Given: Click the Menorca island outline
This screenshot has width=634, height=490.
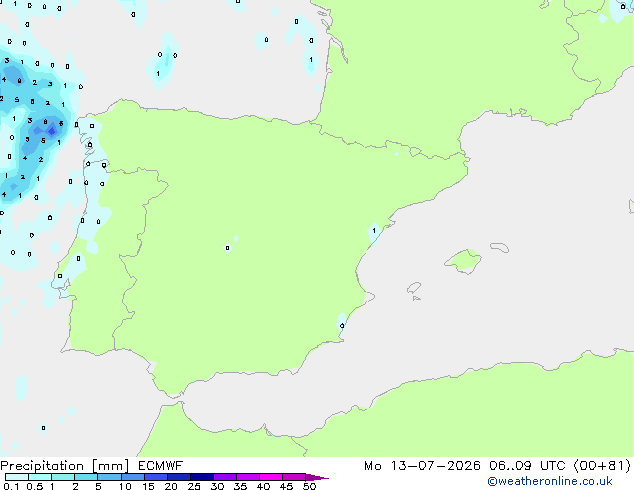Looking at the screenshot, I should click(500, 247).
